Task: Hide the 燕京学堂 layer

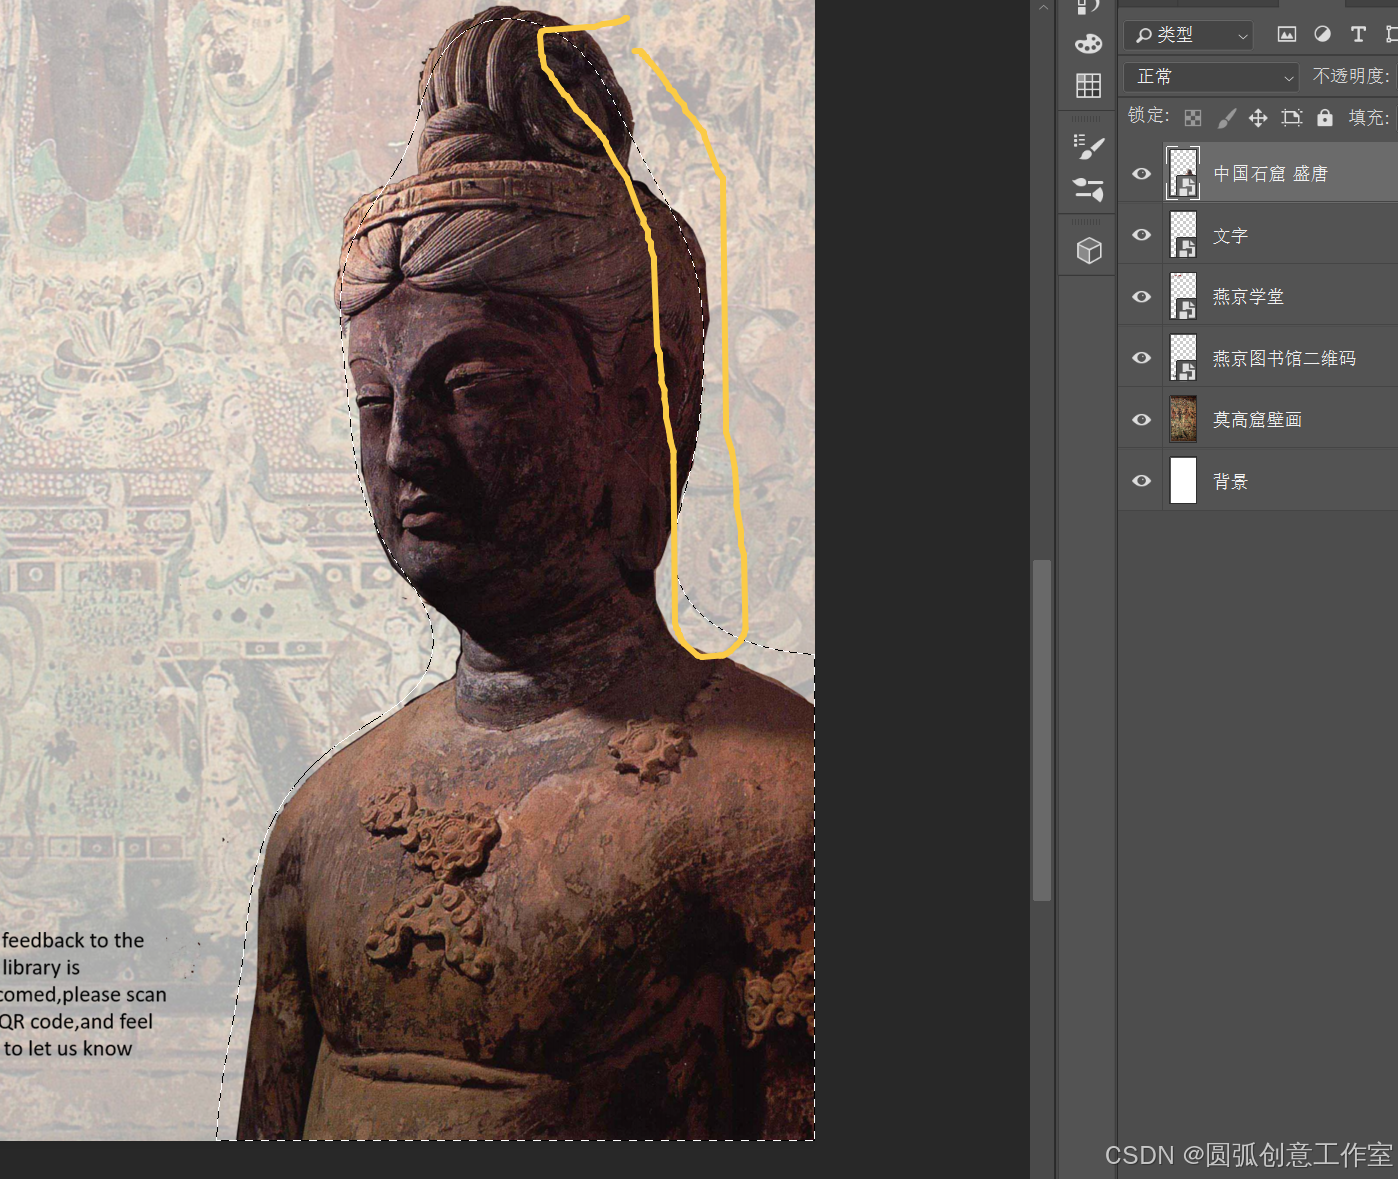Action: 1141,297
